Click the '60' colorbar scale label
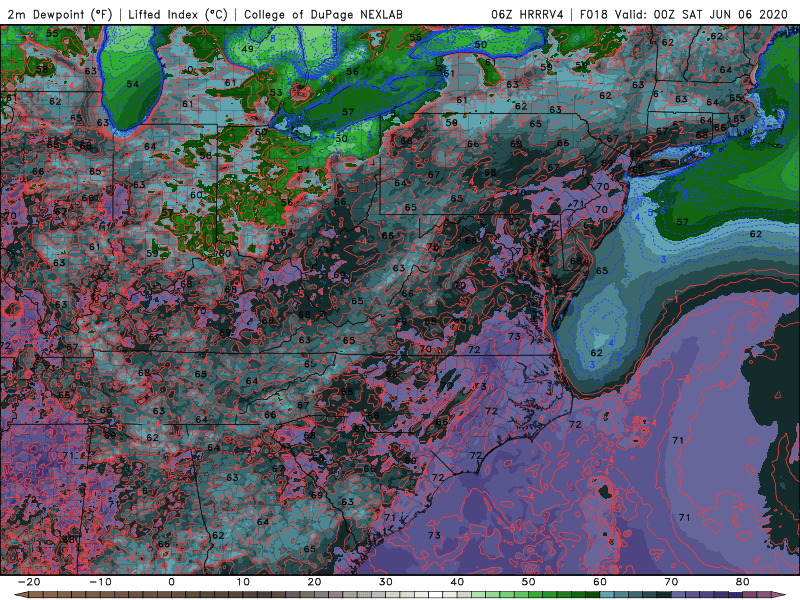This screenshot has height=600, width=800. (x=600, y=582)
